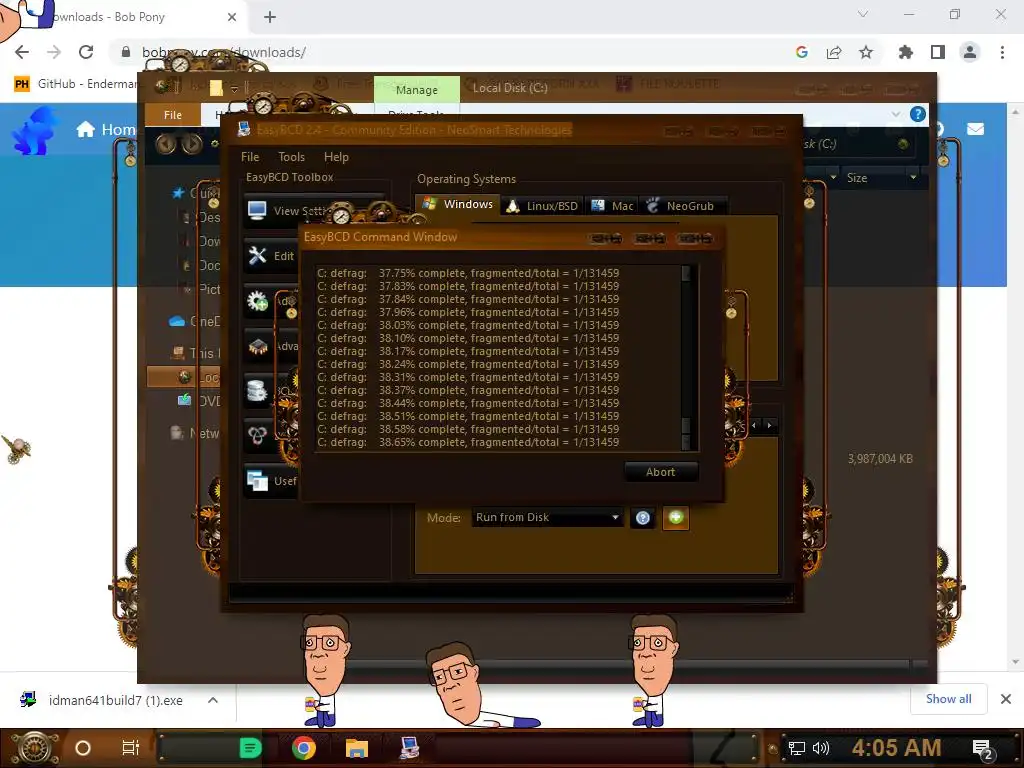
Task: Open notification center on taskbar
Action: point(982,749)
